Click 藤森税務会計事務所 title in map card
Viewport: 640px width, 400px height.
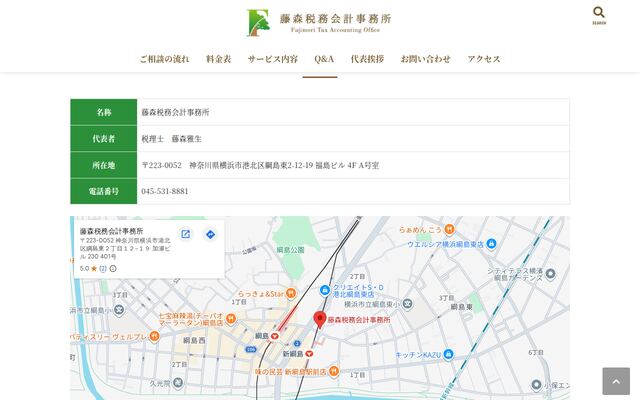pyautogui.click(x=111, y=231)
